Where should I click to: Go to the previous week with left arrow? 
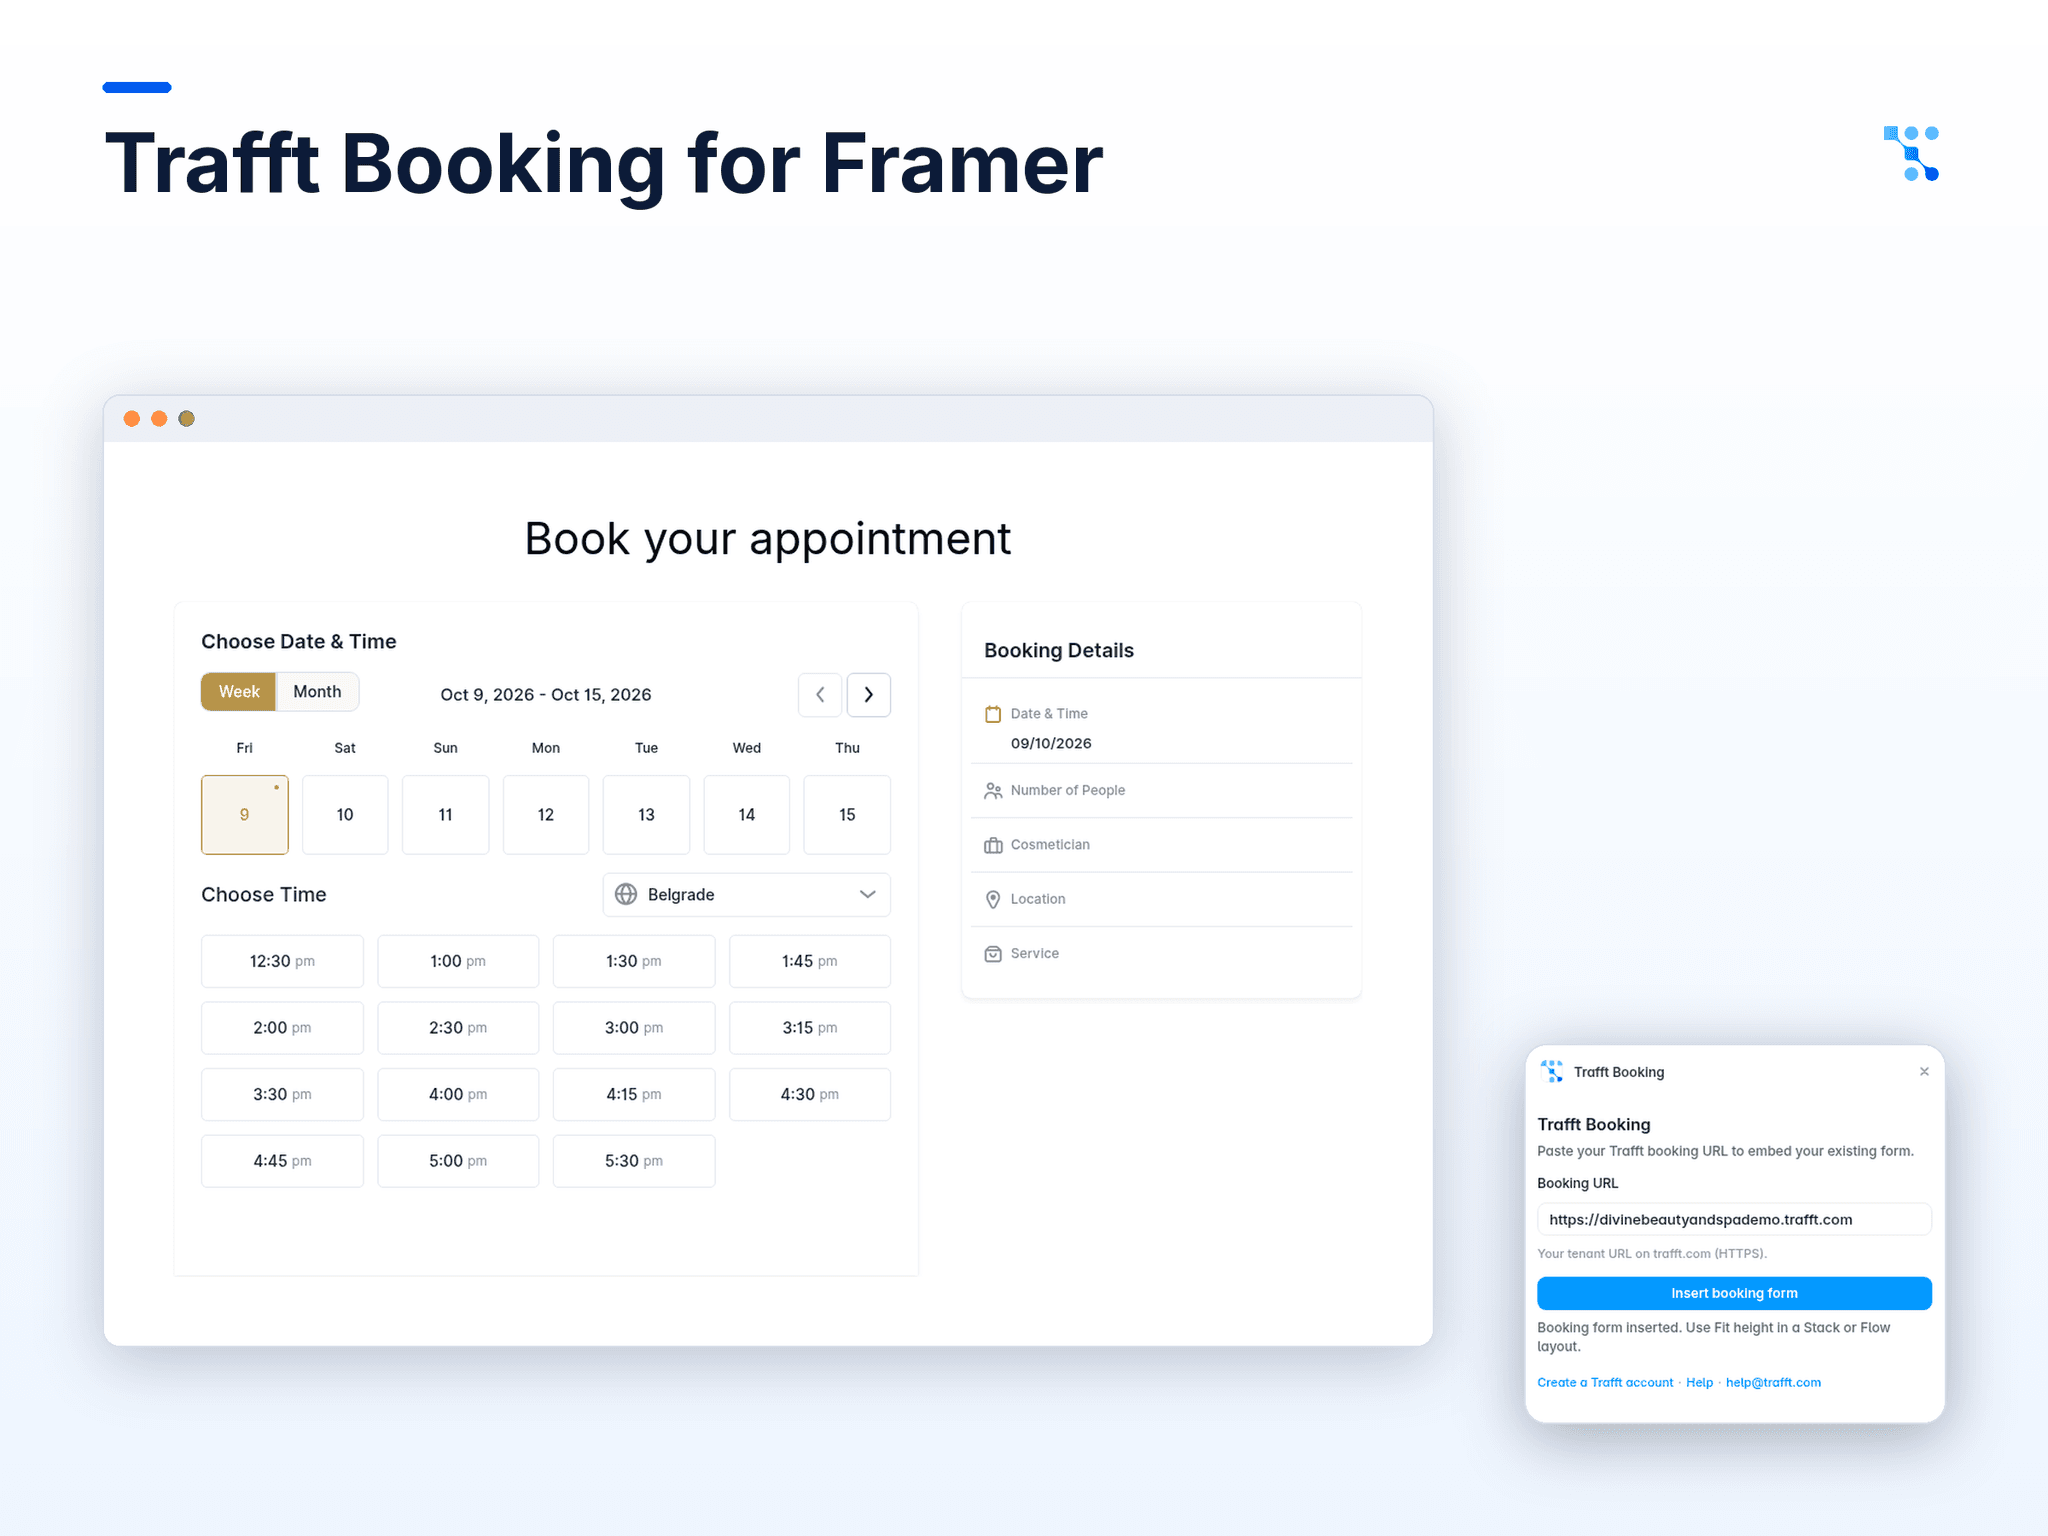820,694
